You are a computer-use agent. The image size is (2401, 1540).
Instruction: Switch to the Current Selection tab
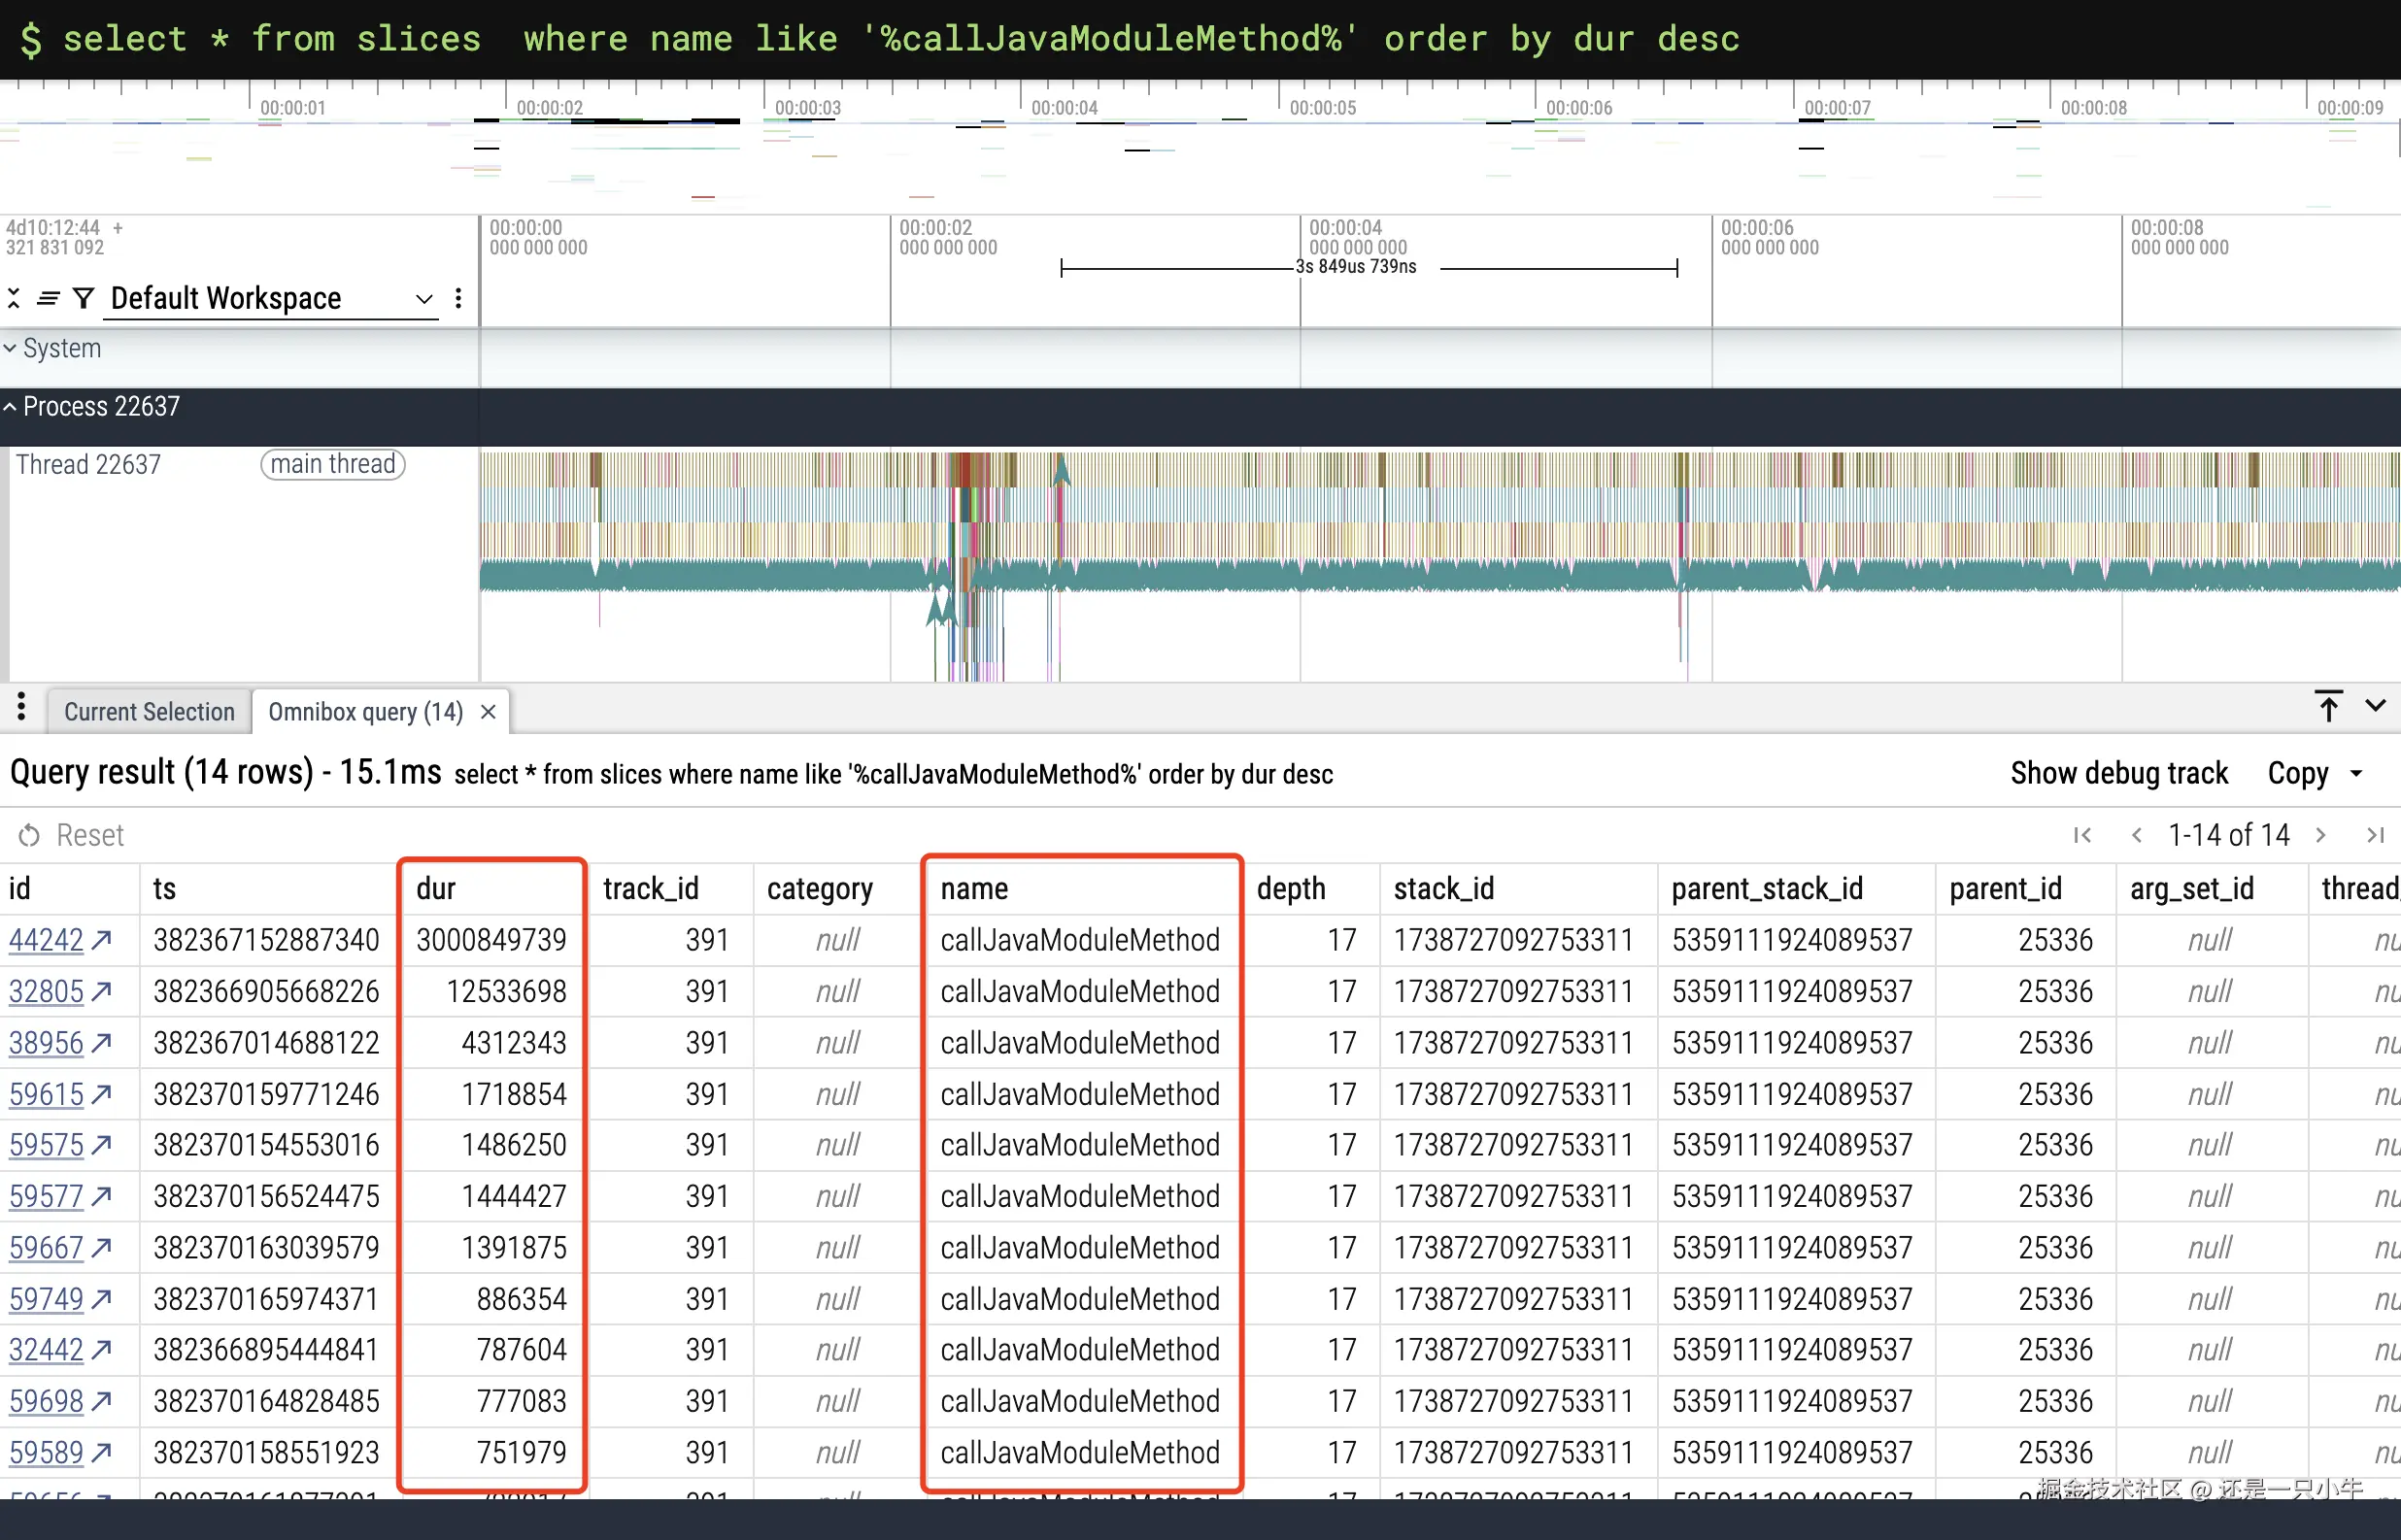pos(149,712)
